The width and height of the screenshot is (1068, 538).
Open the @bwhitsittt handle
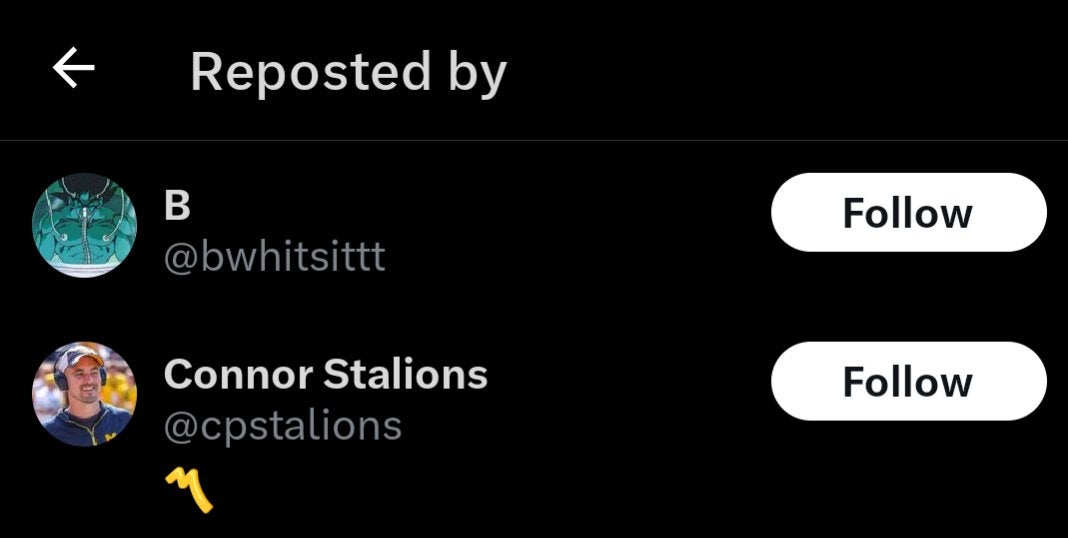click(x=274, y=257)
